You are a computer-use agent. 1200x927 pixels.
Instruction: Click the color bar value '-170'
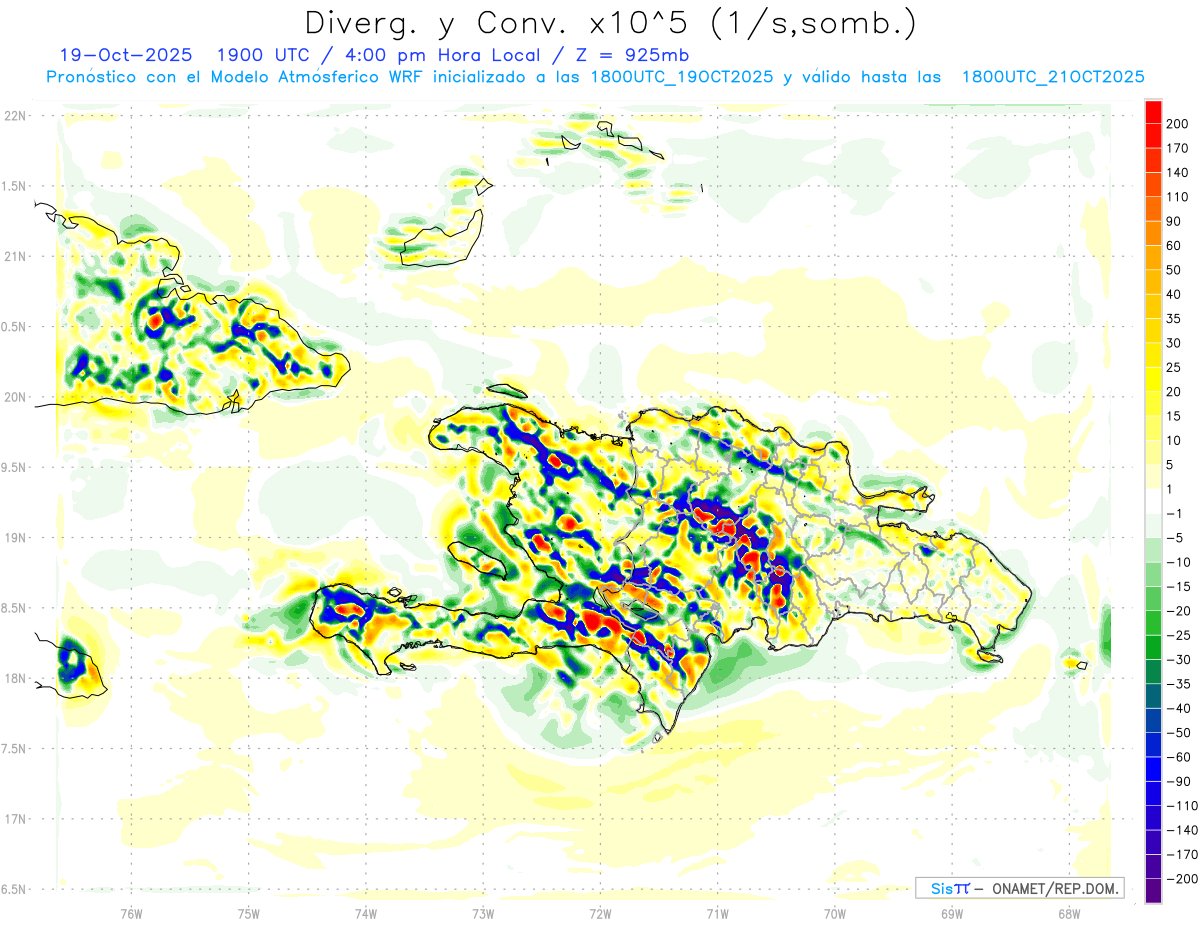click(1182, 855)
